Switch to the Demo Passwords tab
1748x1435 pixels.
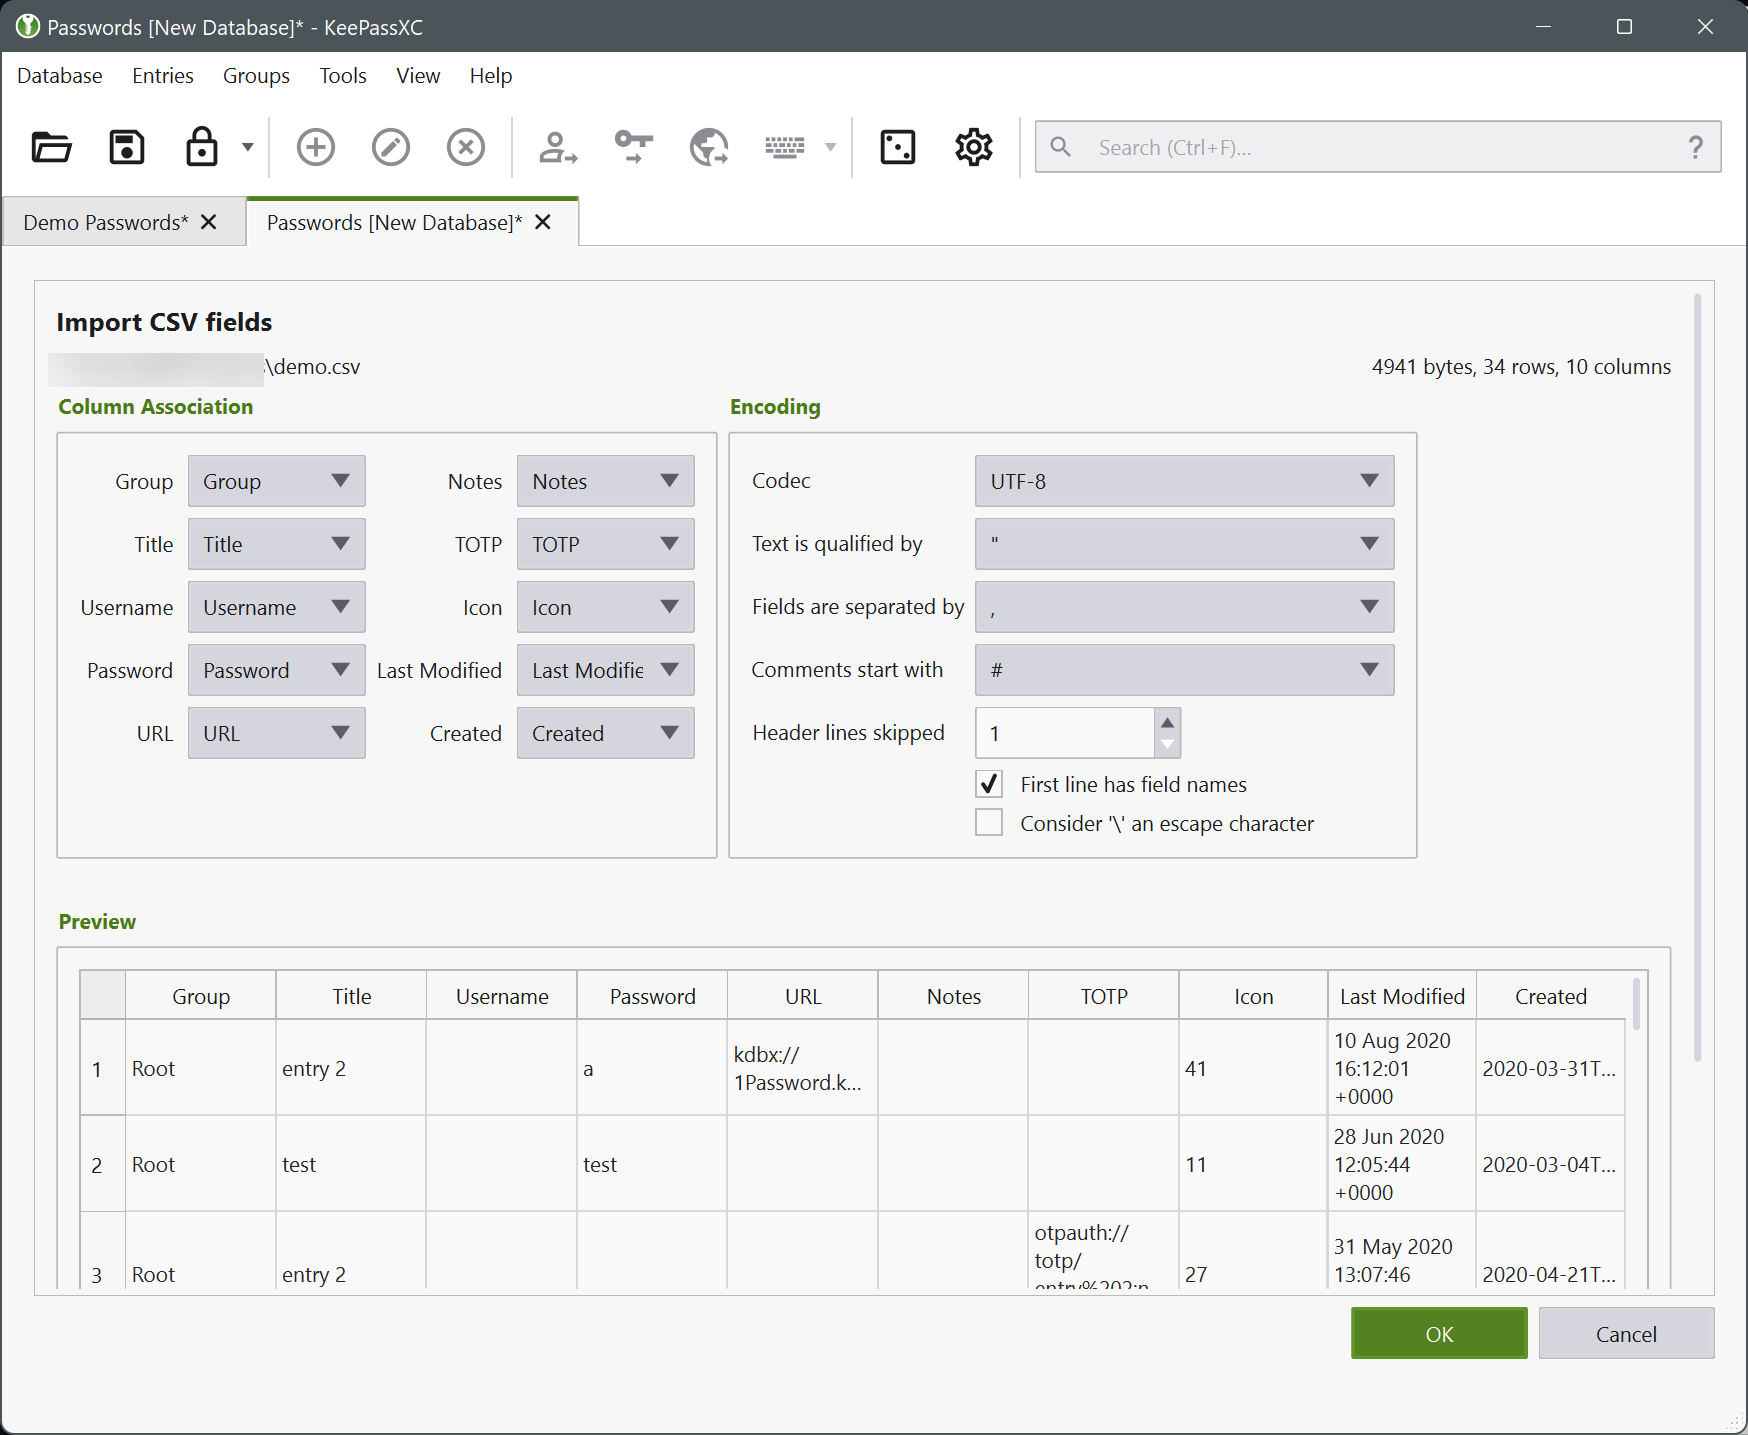coord(106,222)
